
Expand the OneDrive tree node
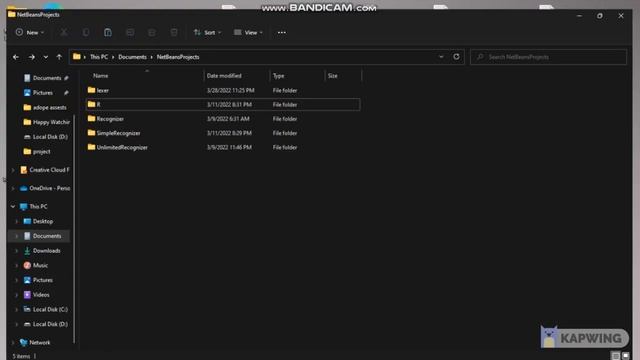tap(13, 188)
